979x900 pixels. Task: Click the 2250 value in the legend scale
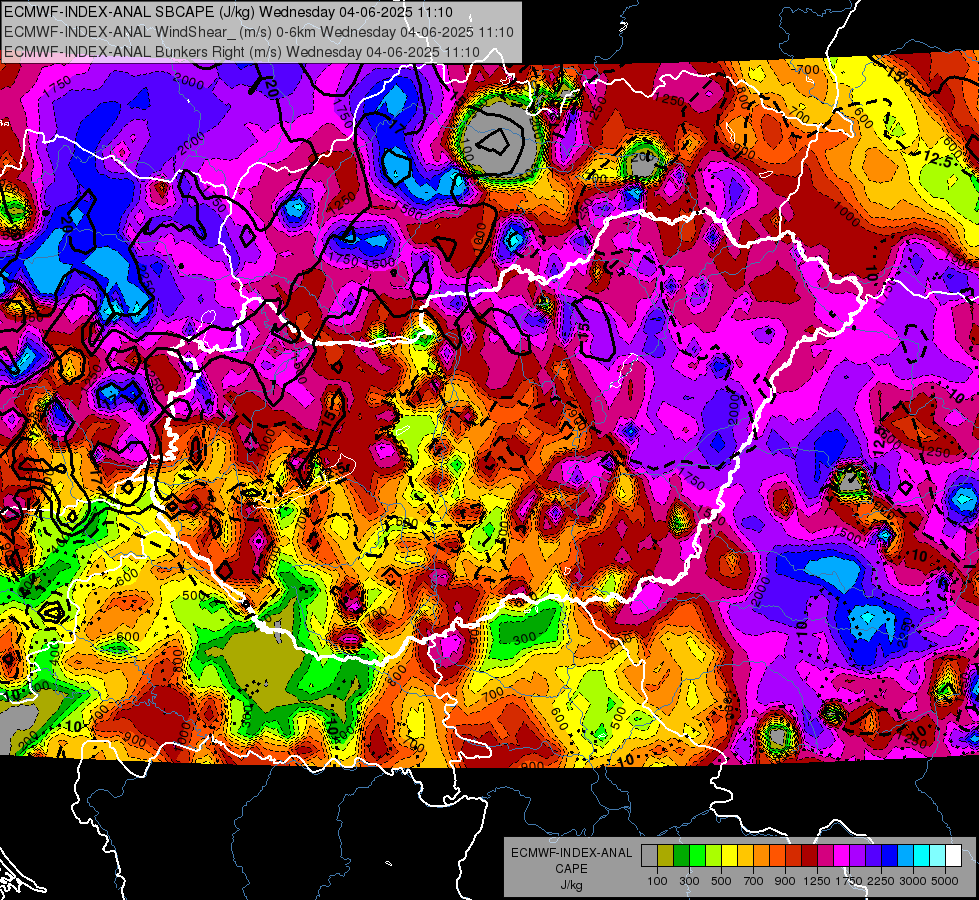coord(882,881)
